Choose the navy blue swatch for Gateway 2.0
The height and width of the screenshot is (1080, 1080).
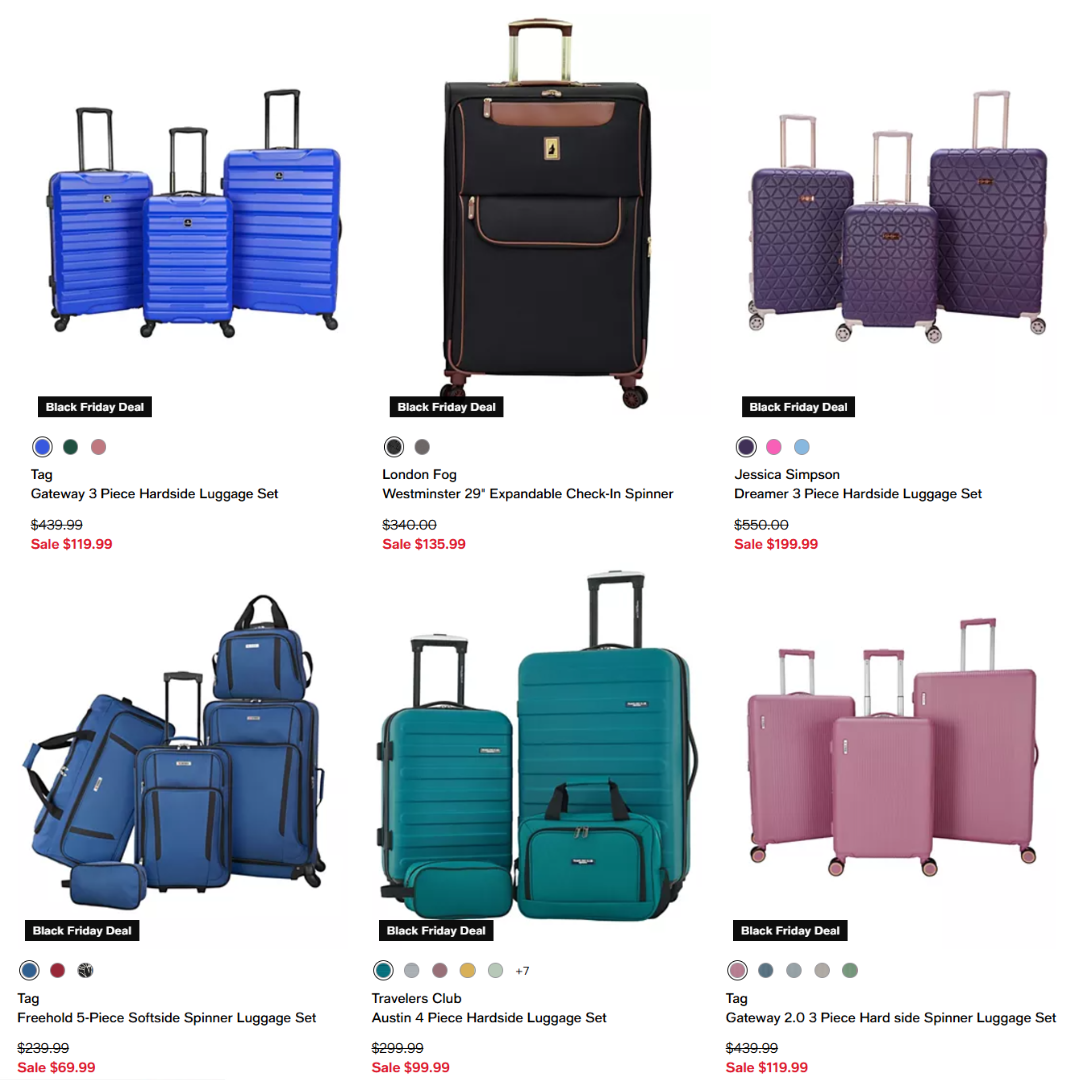pyautogui.click(x=766, y=970)
